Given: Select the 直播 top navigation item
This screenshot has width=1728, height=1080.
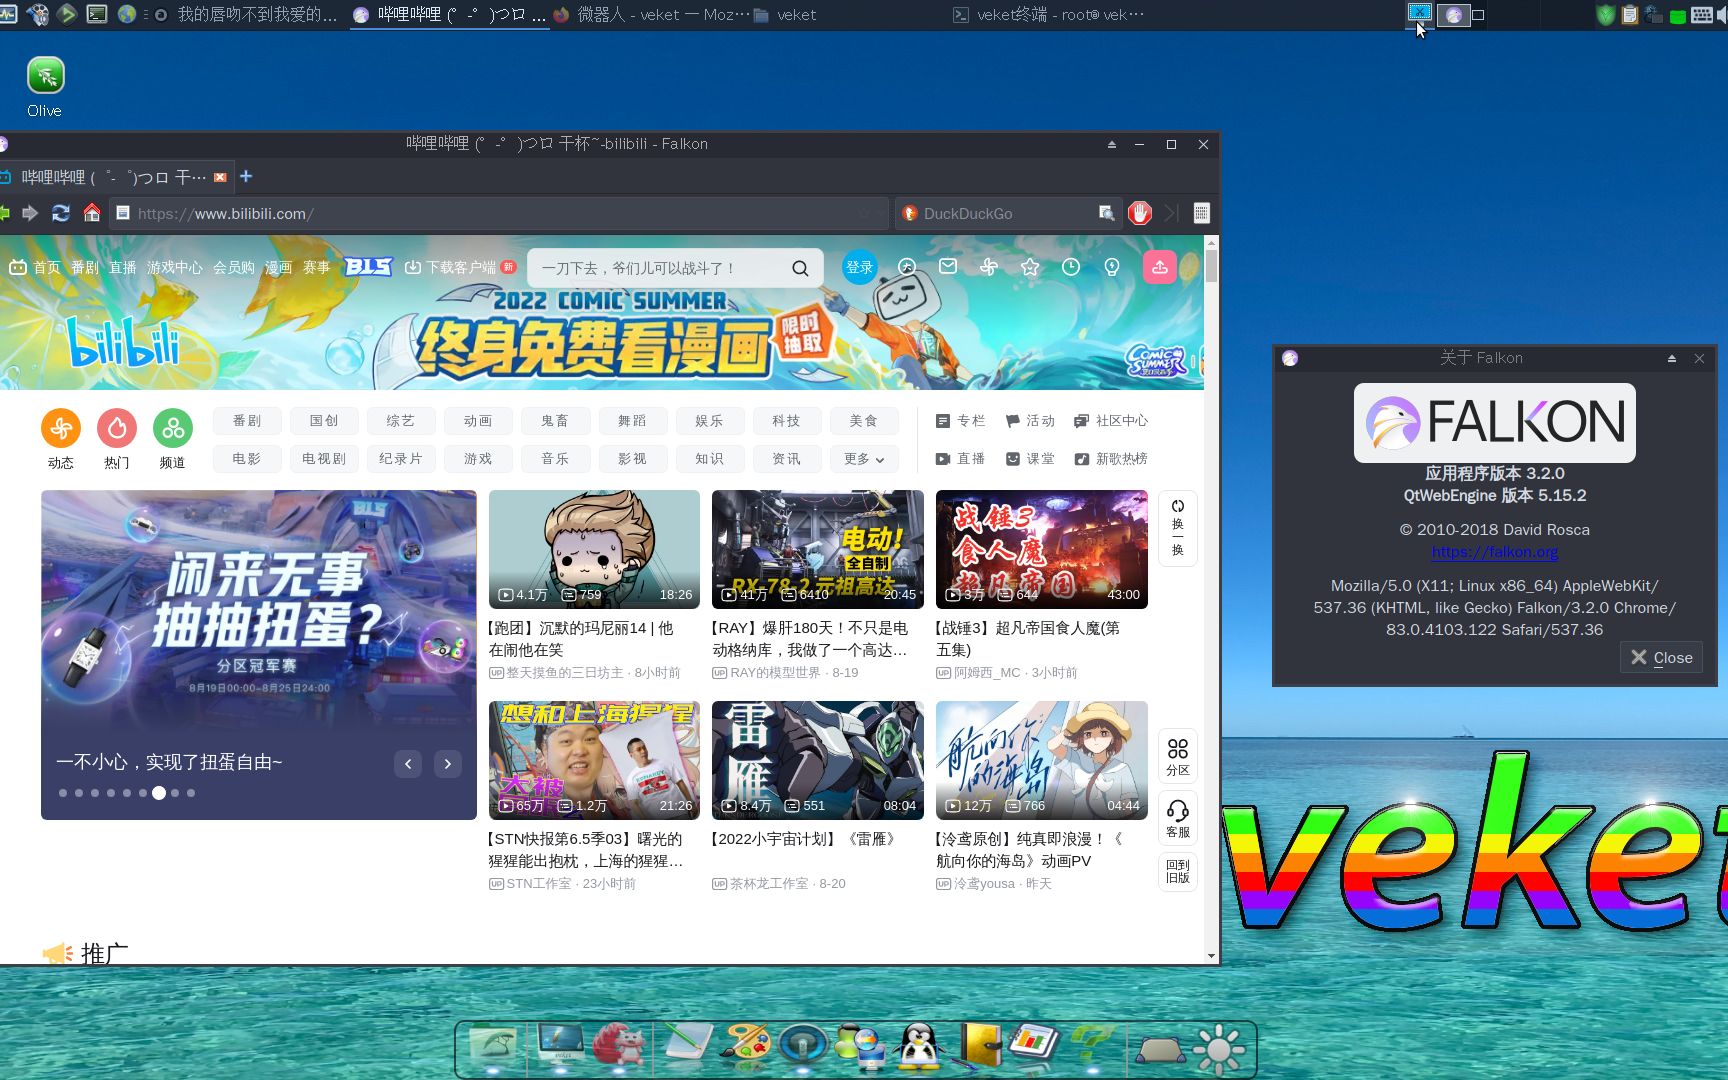Looking at the screenshot, I should [x=123, y=267].
